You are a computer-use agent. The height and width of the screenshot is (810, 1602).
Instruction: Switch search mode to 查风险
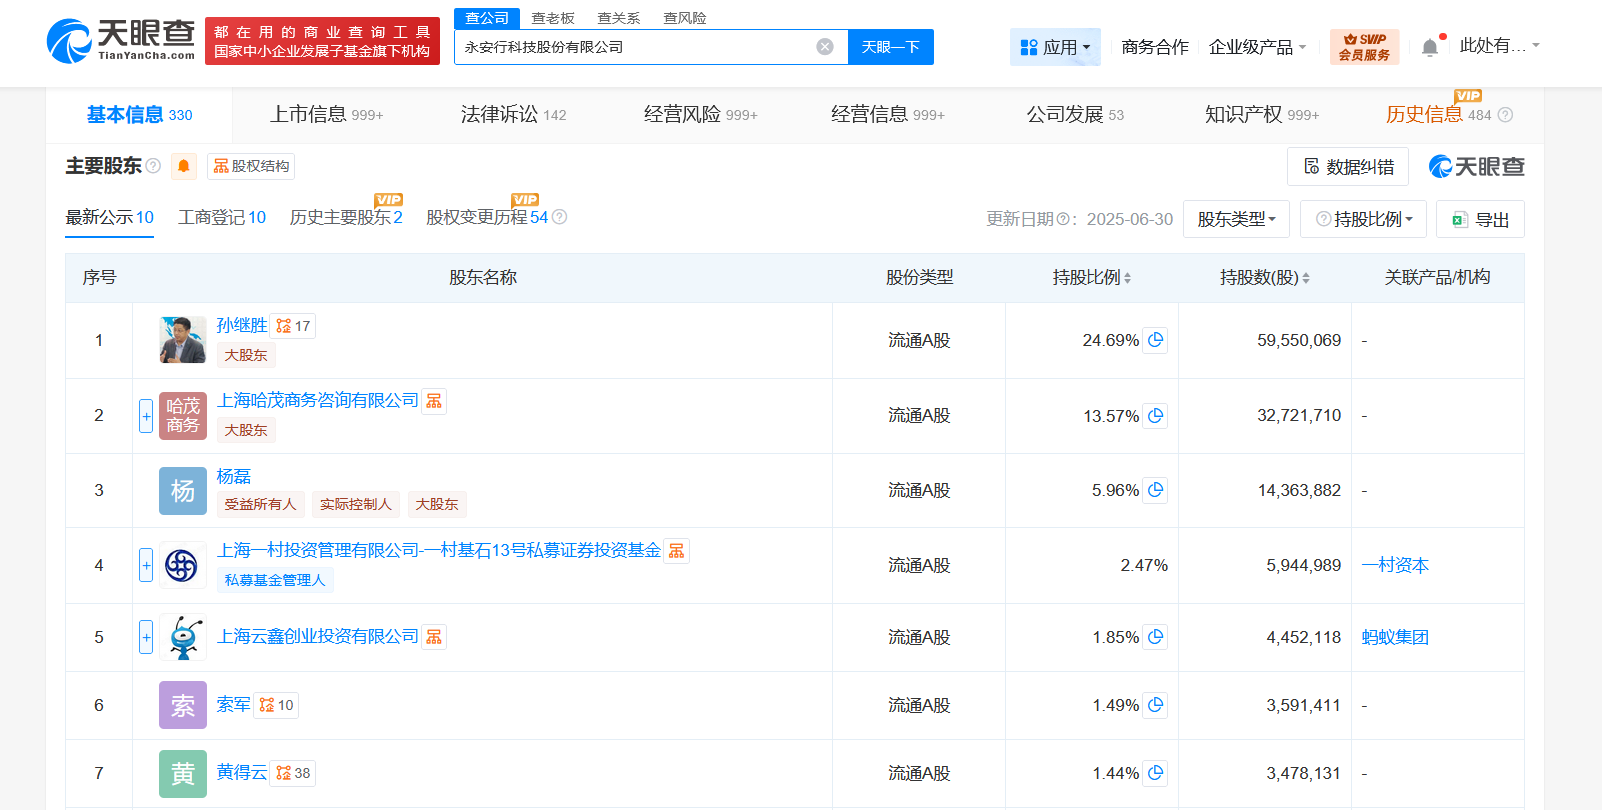[685, 18]
